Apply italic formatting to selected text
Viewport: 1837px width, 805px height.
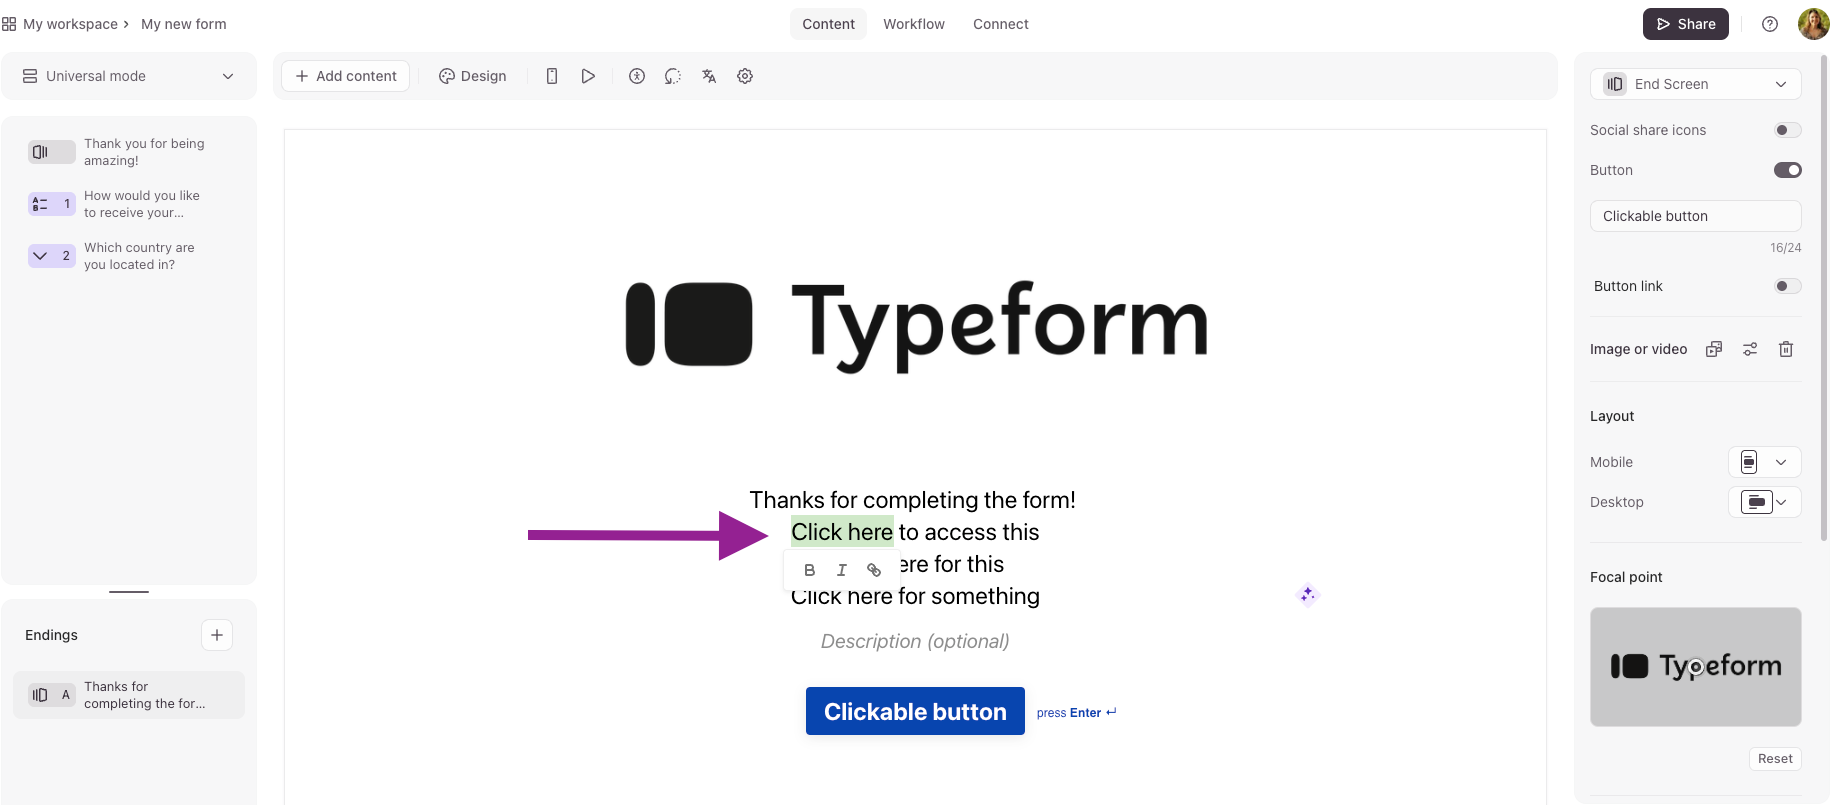point(842,570)
